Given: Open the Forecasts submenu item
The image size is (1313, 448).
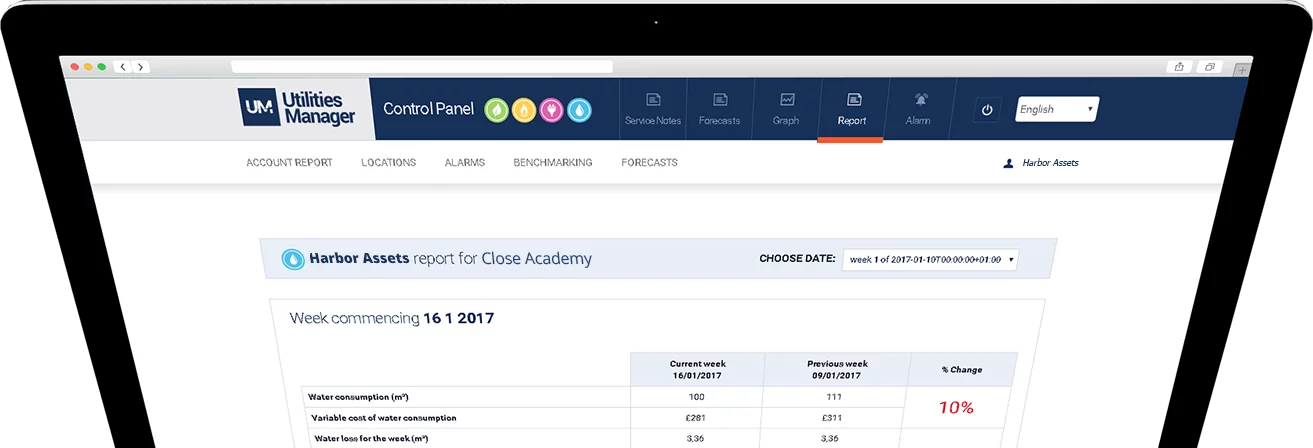Looking at the screenshot, I should pyautogui.click(x=649, y=162).
